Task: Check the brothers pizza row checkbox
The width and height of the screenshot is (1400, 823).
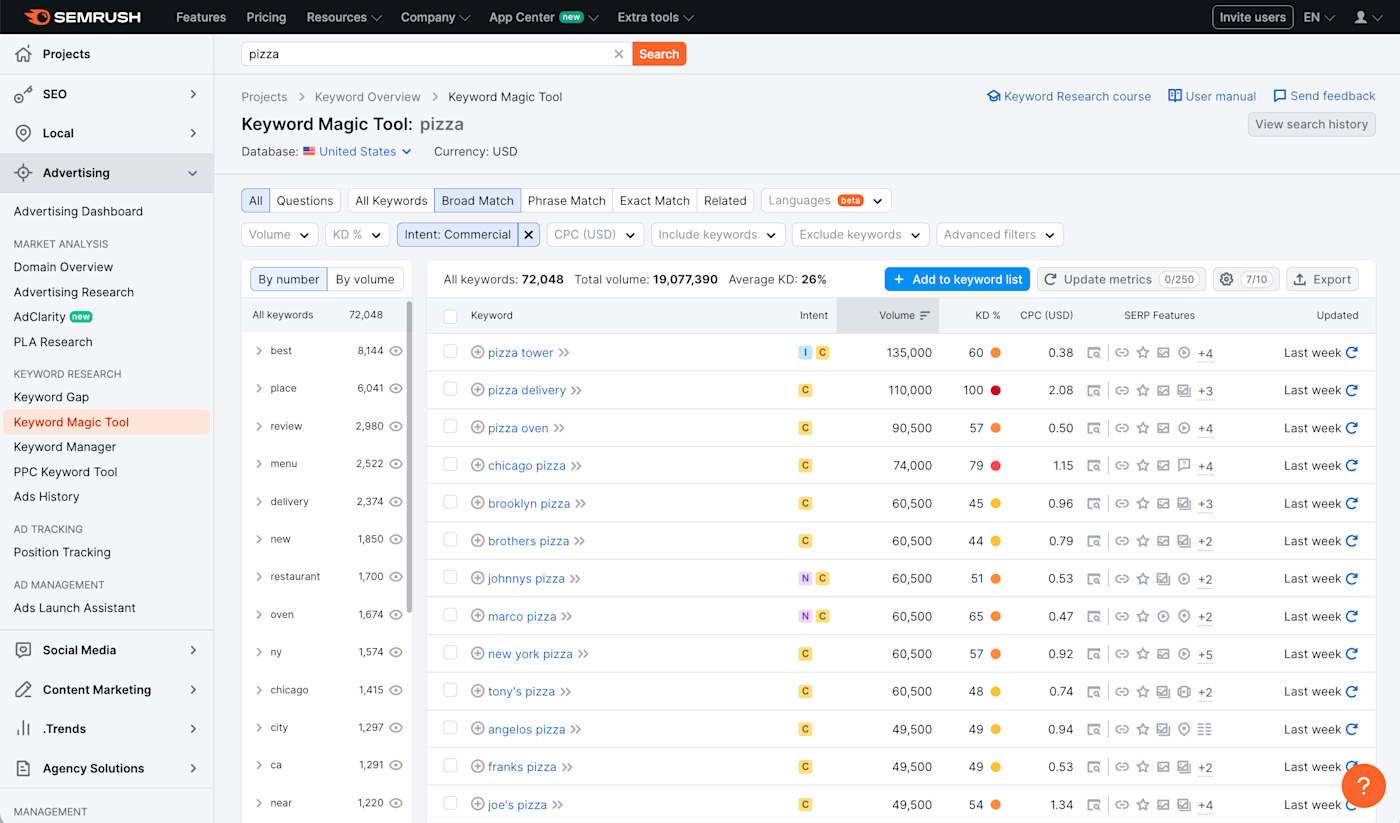Action: [x=450, y=540]
